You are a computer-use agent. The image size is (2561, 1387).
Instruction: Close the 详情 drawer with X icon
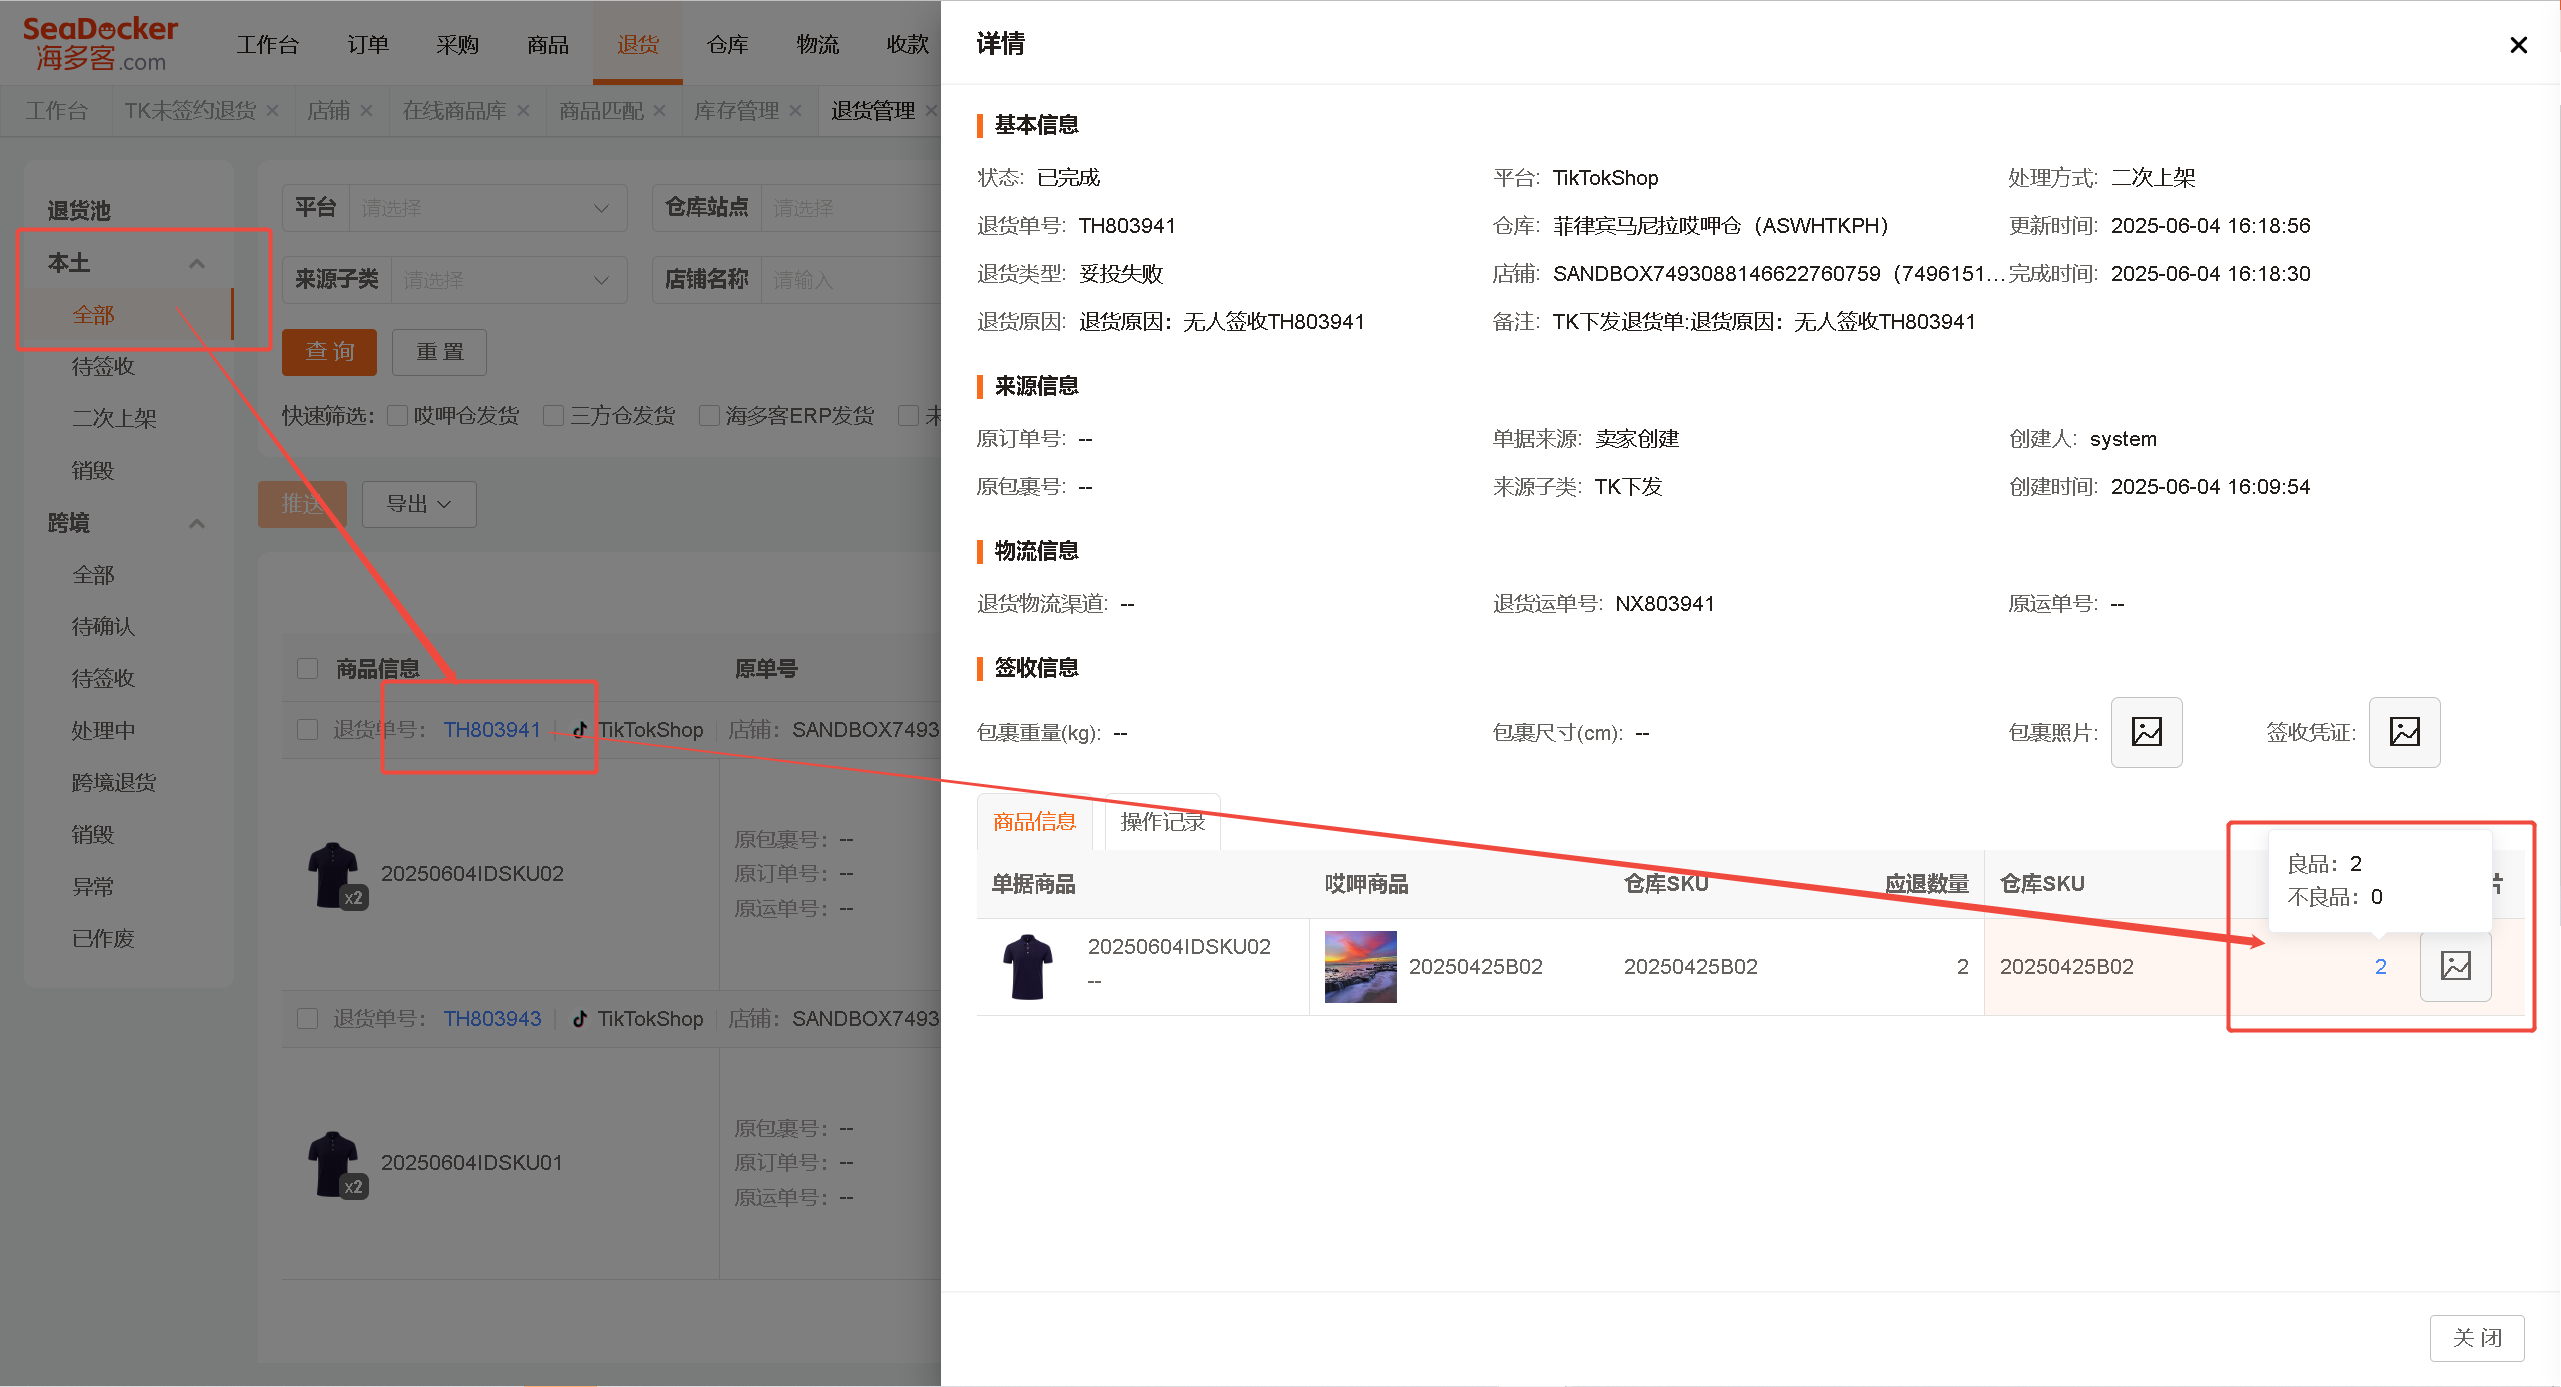(x=2518, y=45)
